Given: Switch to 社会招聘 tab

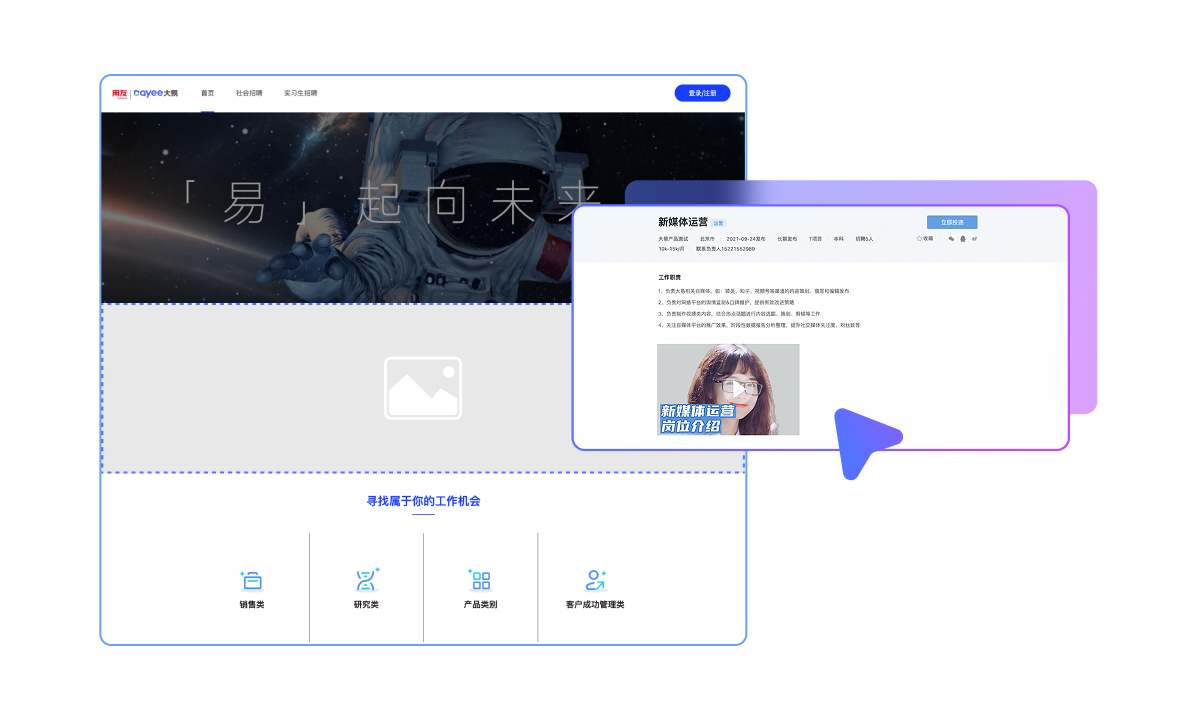Looking at the screenshot, I should point(249,93).
